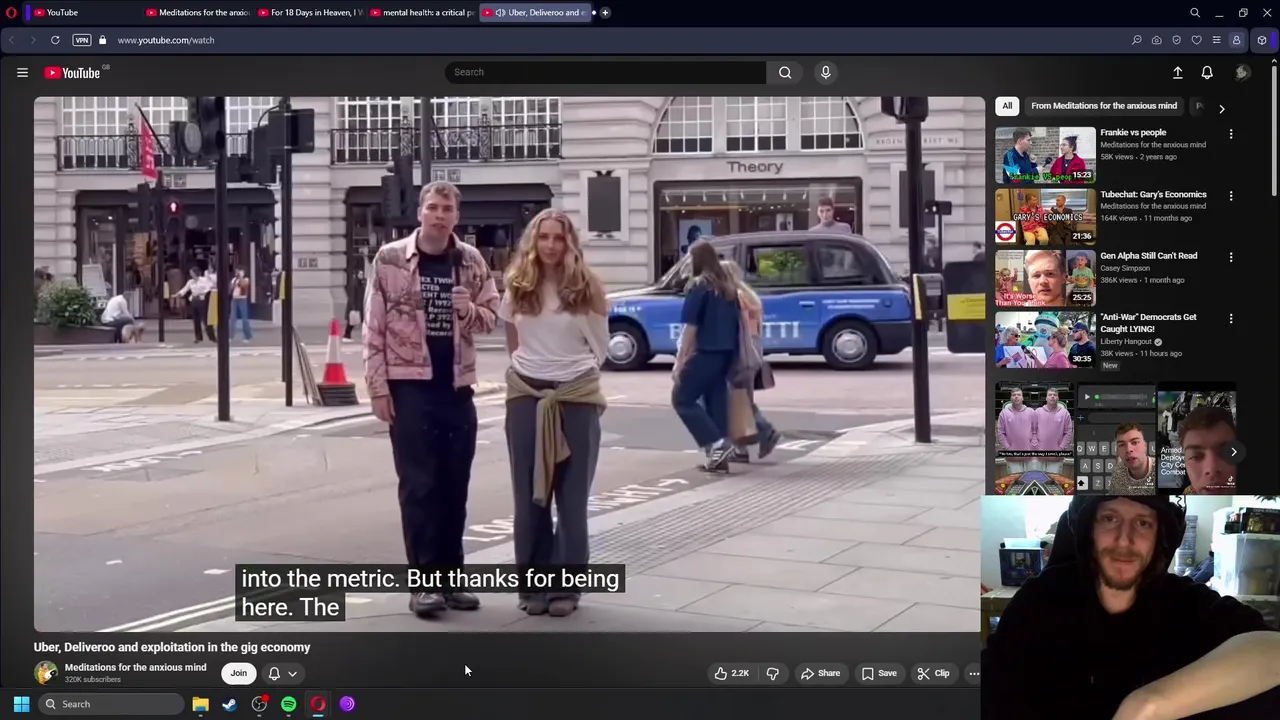Open YouTube notifications bell in header

[x=1207, y=72]
